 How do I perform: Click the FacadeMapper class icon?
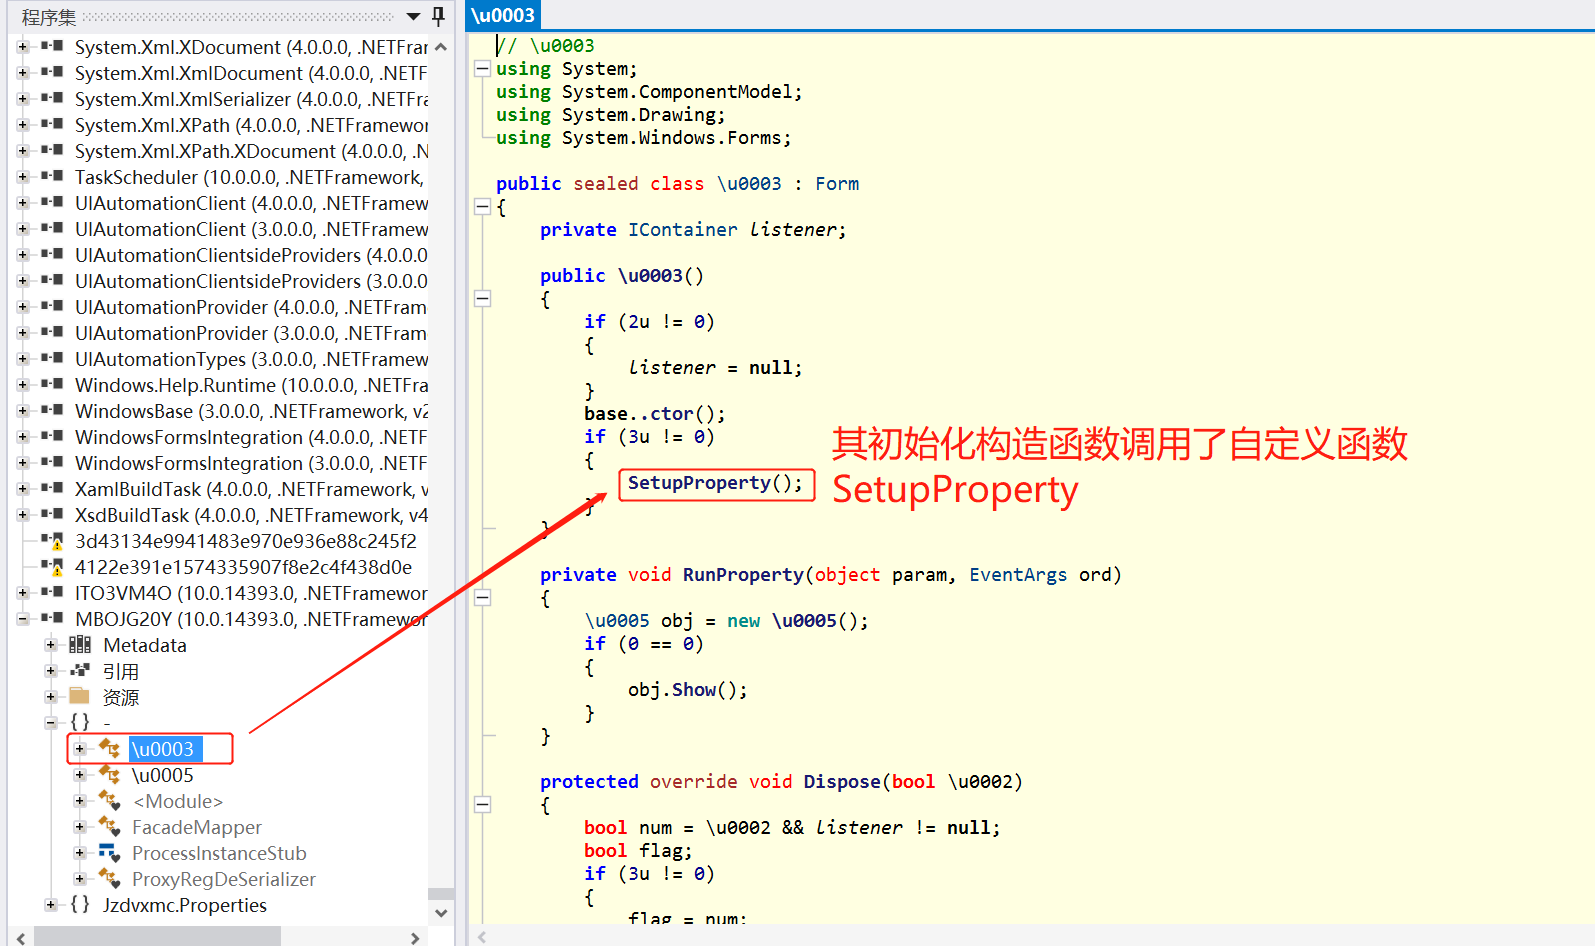(x=110, y=827)
